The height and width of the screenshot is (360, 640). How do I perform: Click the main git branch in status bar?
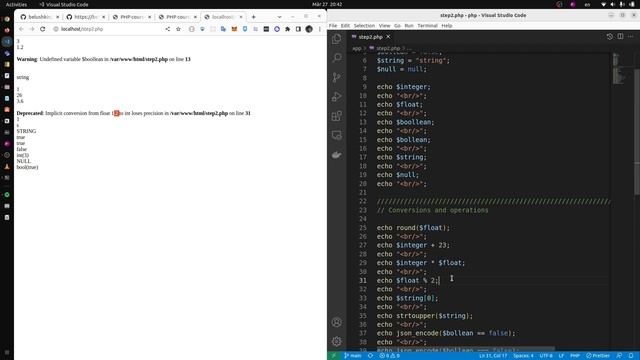click(353, 356)
